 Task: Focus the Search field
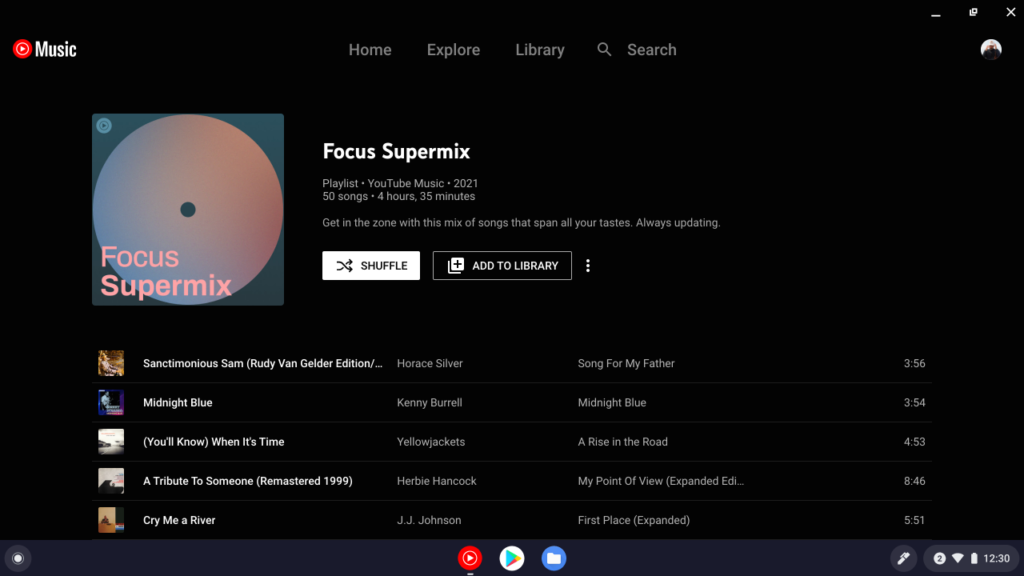pyautogui.click(x=651, y=50)
